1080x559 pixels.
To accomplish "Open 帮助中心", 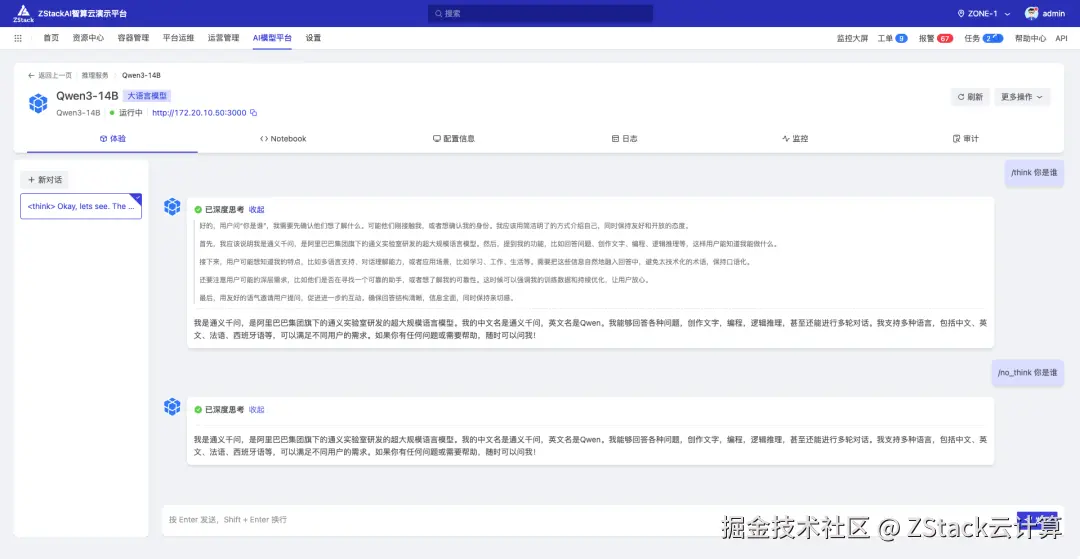I will tap(1030, 39).
